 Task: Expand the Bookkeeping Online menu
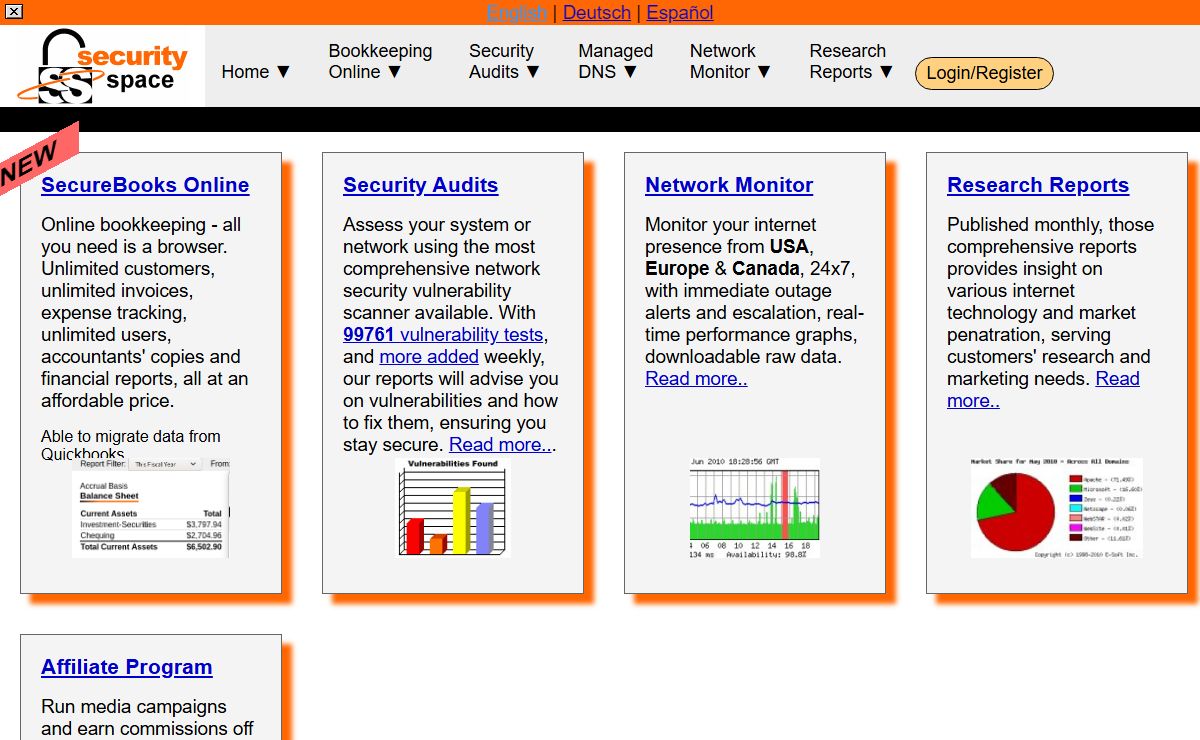click(380, 61)
